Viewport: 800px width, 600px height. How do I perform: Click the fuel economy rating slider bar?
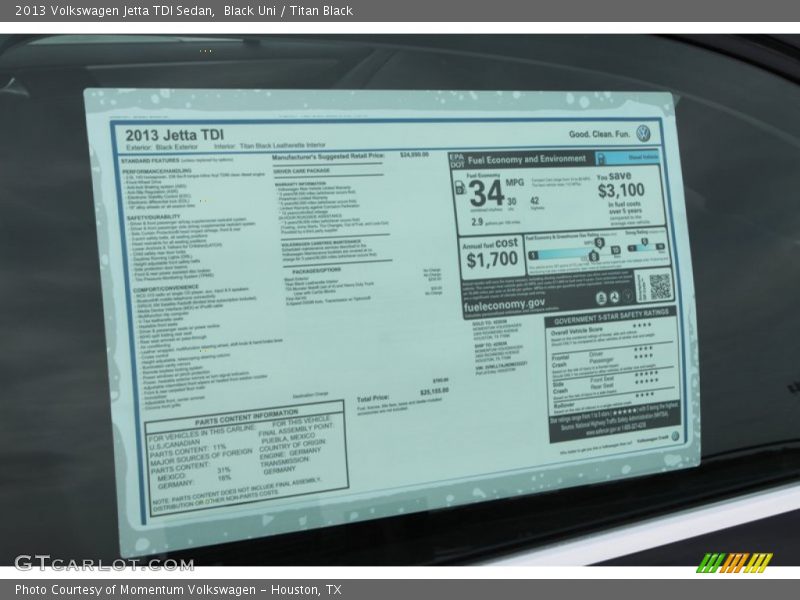coord(574,254)
